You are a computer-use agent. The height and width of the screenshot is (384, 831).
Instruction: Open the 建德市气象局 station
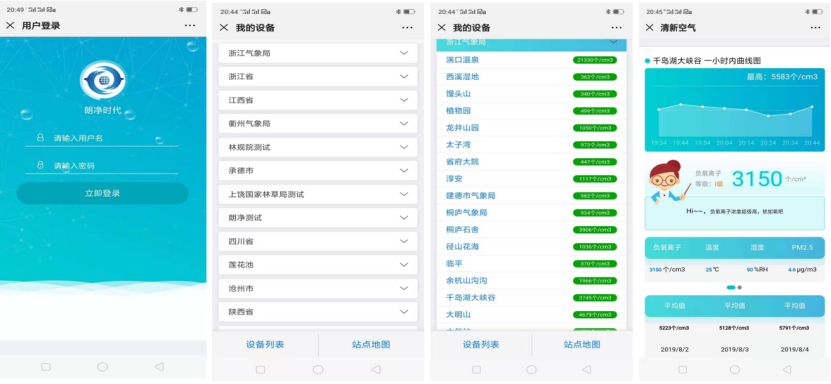click(531, 195)
